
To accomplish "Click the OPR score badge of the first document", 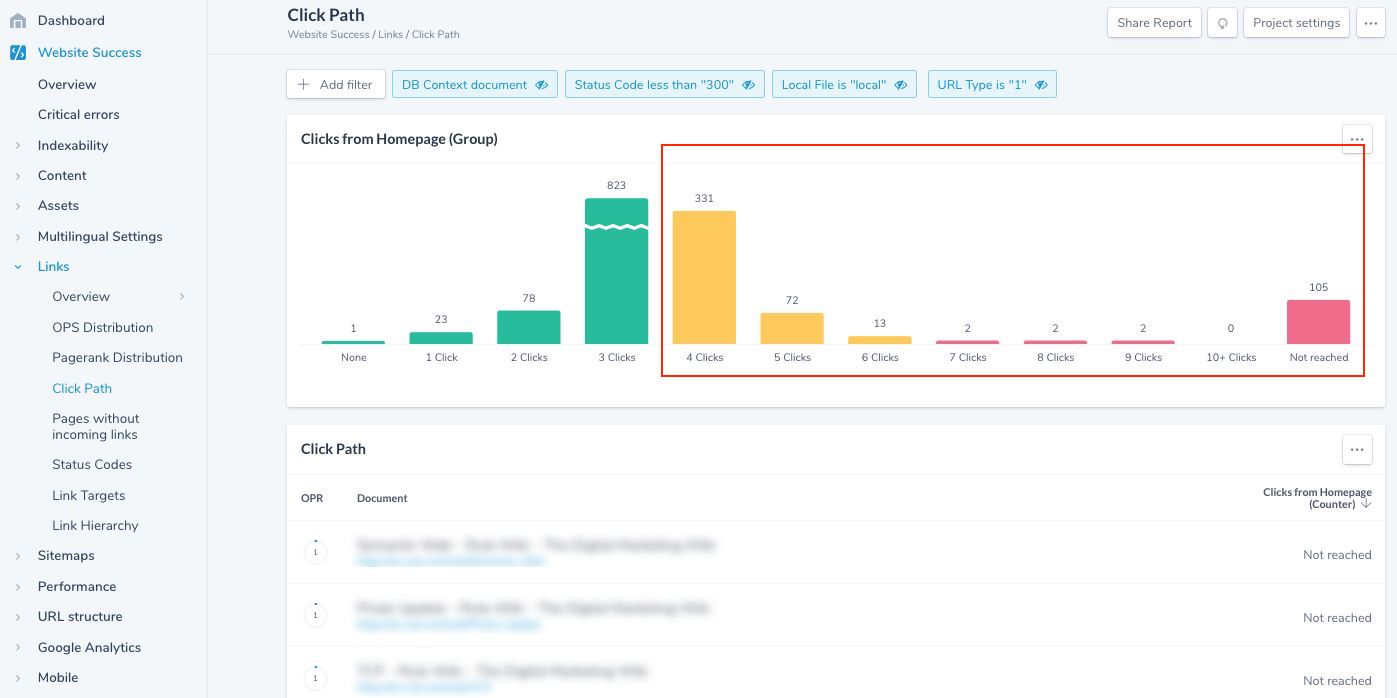I will click(x=315, y=551).
